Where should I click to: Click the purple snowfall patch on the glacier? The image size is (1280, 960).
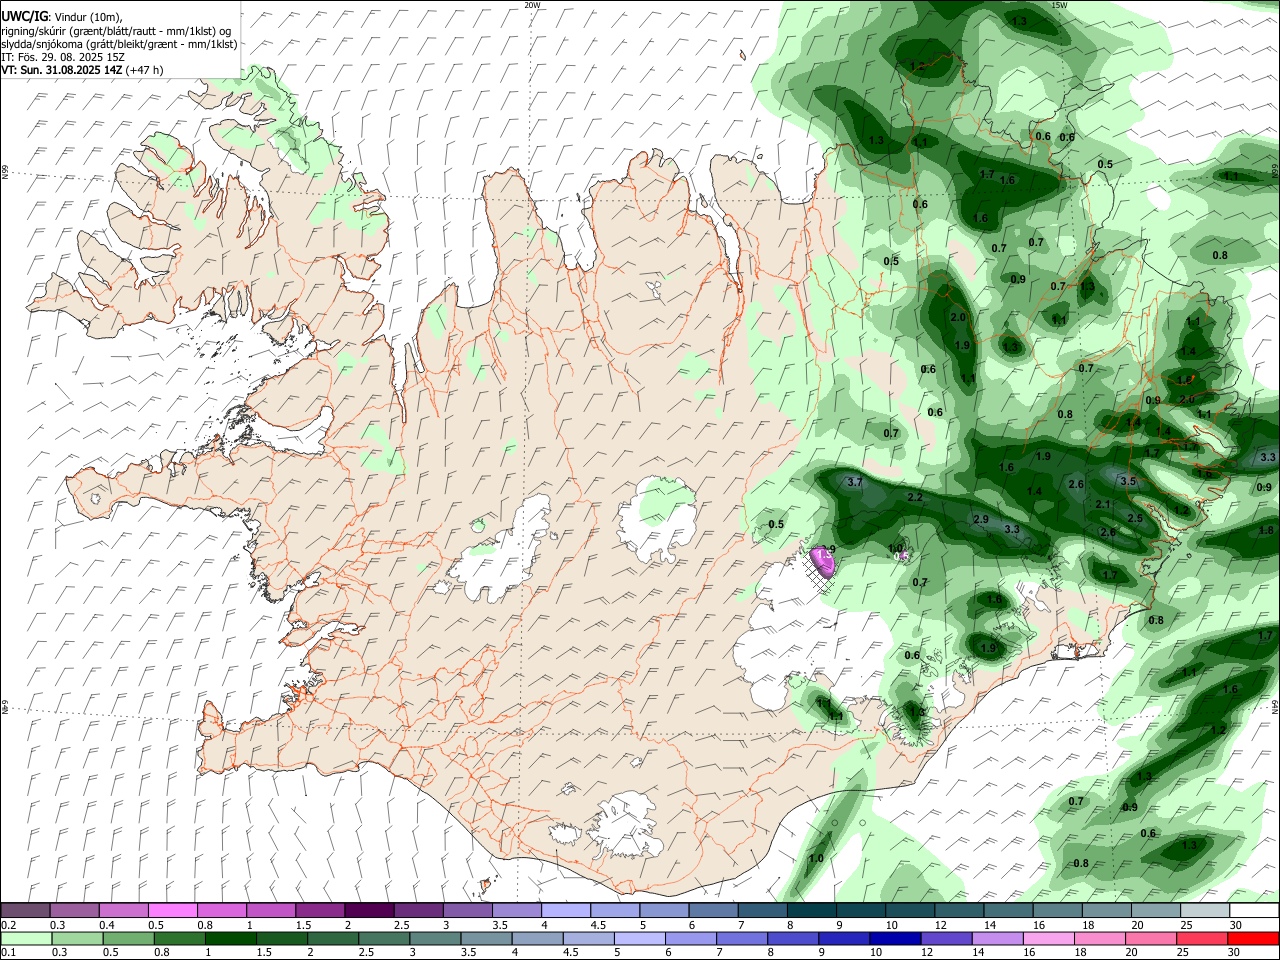[x=824, y=562]
